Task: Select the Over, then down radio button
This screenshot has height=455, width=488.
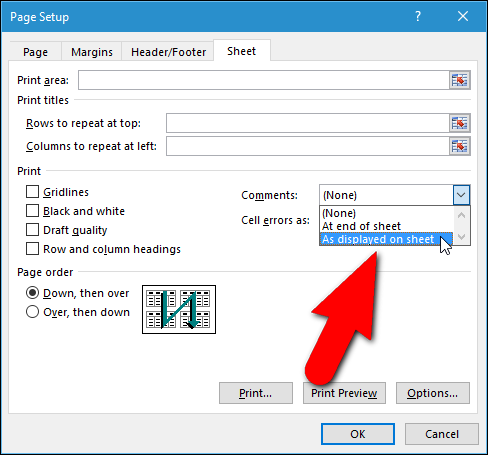Action: click(32, 312)
